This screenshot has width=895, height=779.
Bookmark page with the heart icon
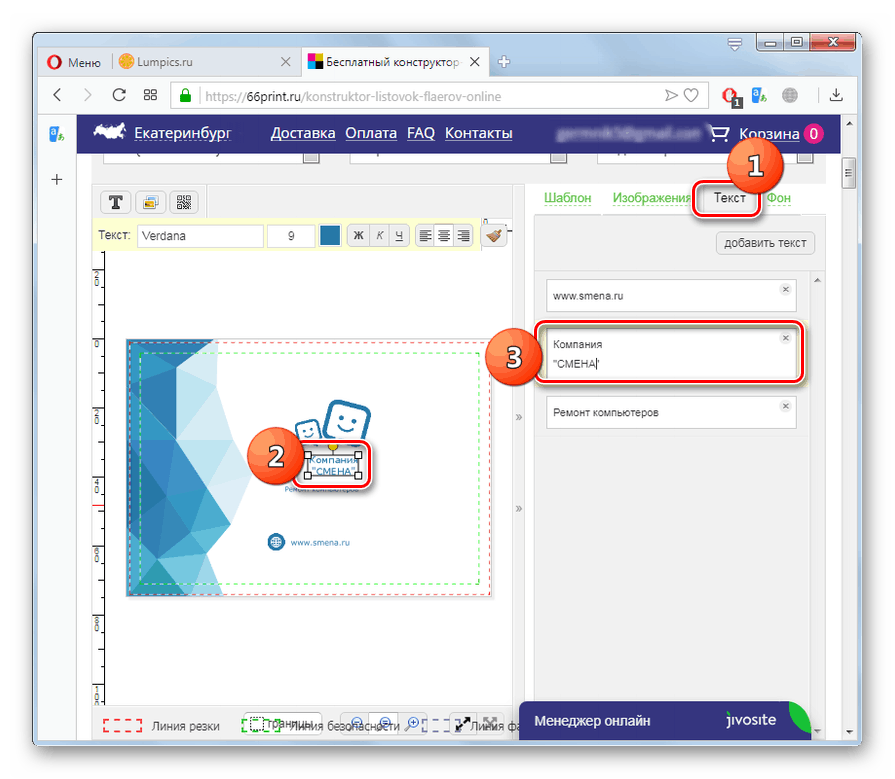click(x=691, y=95)
